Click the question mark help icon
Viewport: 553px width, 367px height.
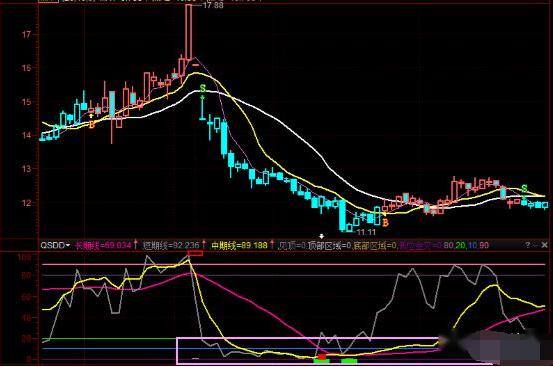click(x=528, y=245)
